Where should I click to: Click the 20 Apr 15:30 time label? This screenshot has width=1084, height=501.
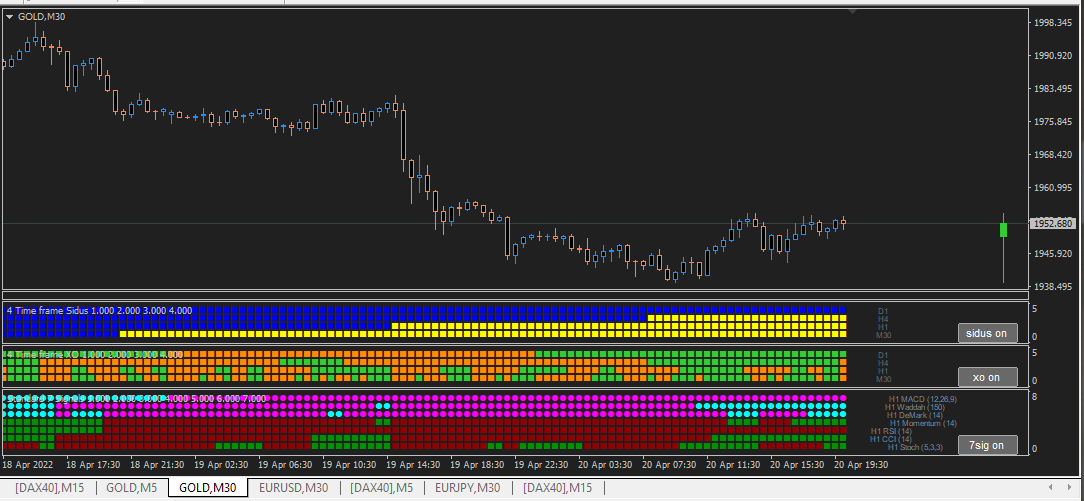[x=798, y=465]
